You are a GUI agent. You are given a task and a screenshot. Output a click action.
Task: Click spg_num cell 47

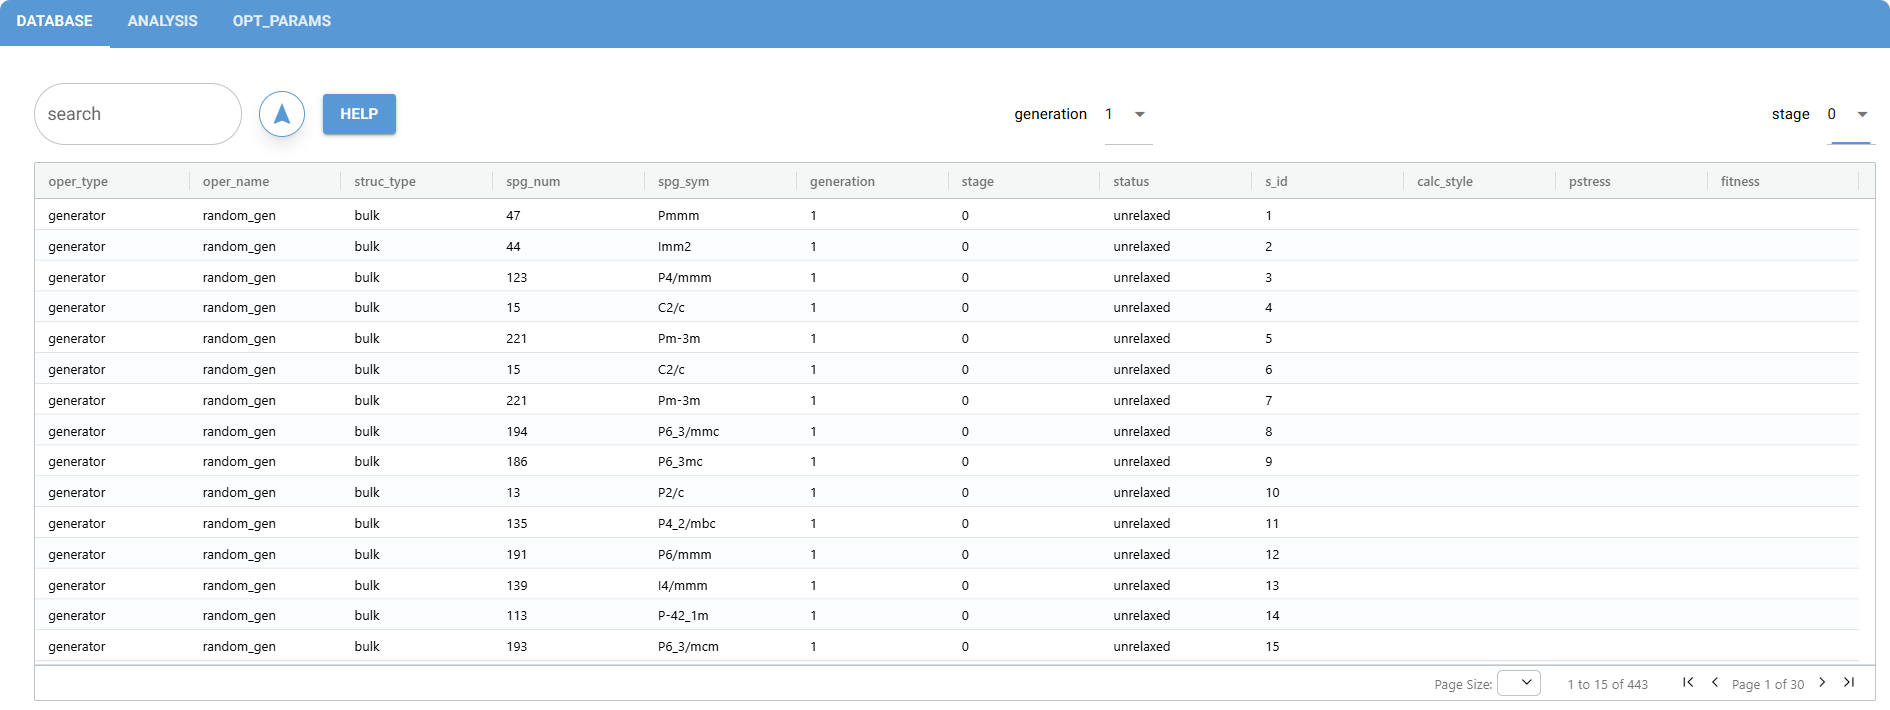[x=569, y=215]
